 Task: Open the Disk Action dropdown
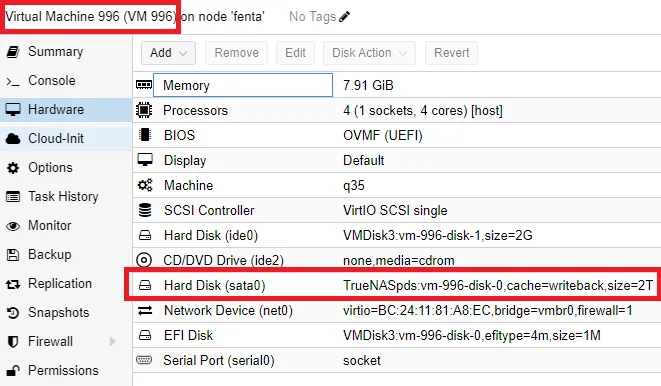click(x=369, y=53)
